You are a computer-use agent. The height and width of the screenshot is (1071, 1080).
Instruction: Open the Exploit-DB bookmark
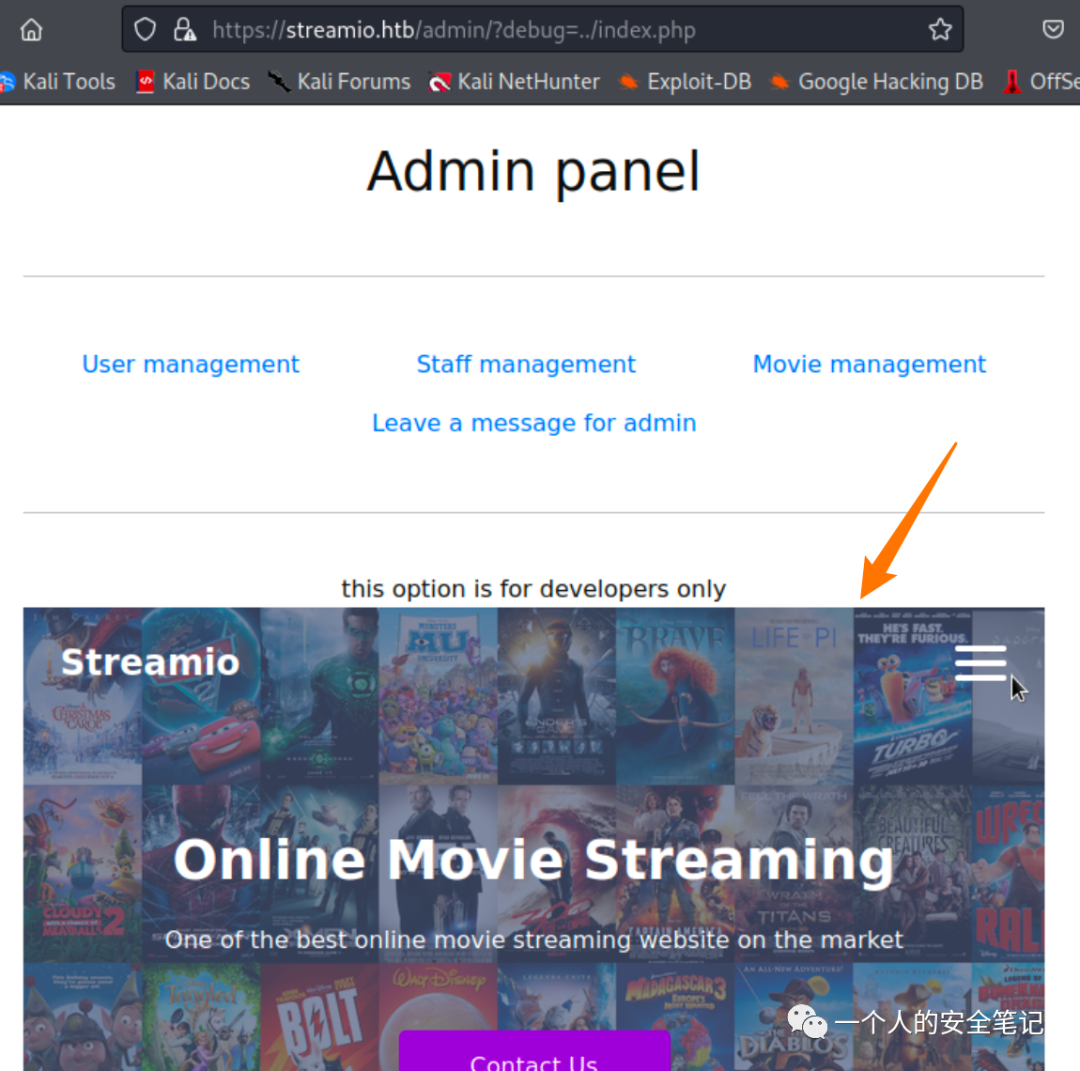pos(685,82)
